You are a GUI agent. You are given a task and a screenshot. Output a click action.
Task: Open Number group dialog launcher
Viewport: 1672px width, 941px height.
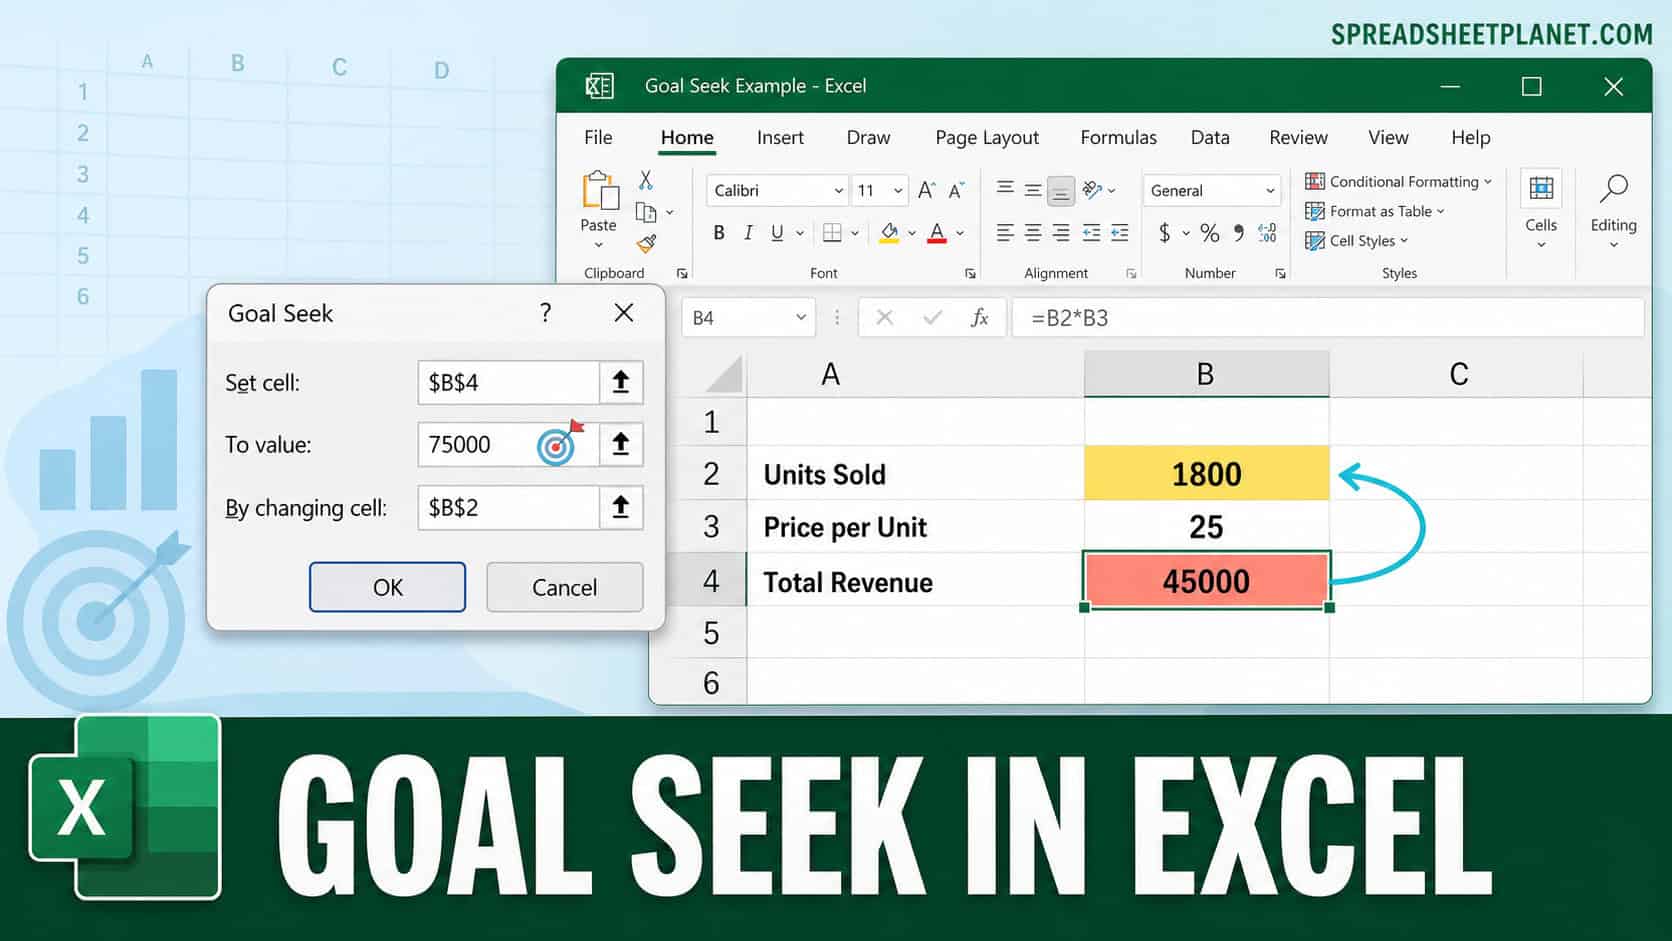[1280, 273]
